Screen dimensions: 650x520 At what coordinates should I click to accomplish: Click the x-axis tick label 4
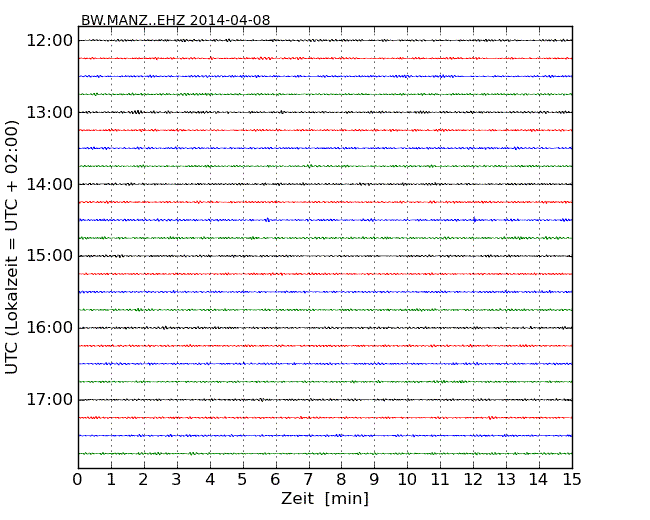[x=210, y=480]
